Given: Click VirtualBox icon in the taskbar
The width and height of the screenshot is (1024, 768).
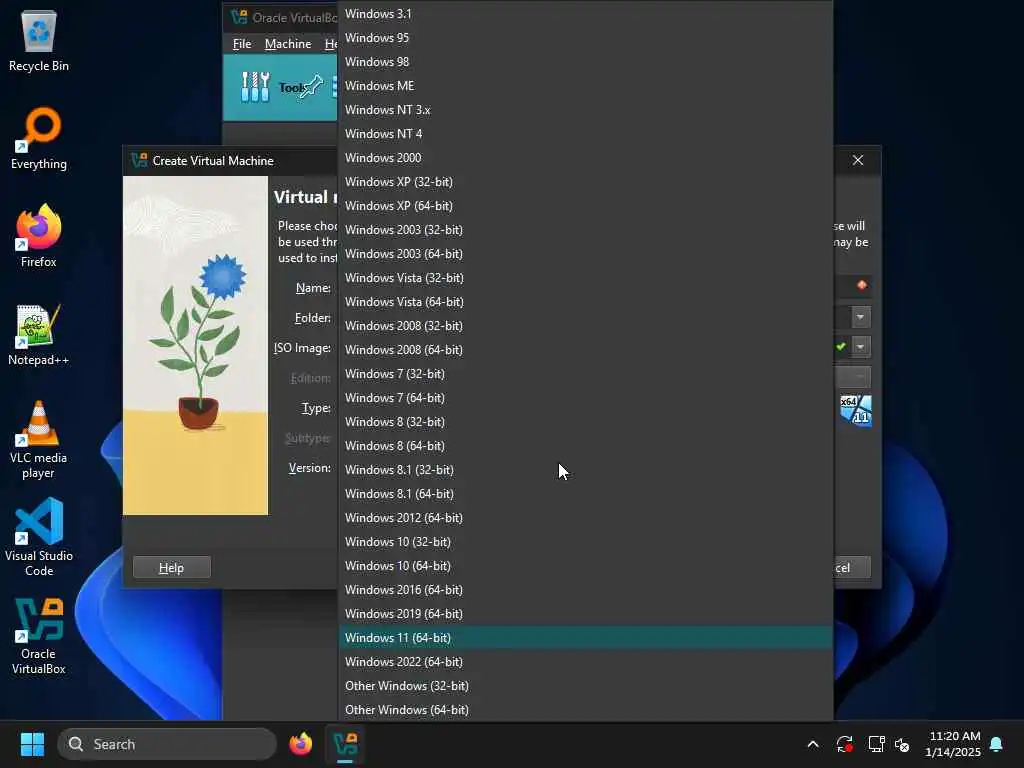Looking at the screenshot, I should coord(345,744).
